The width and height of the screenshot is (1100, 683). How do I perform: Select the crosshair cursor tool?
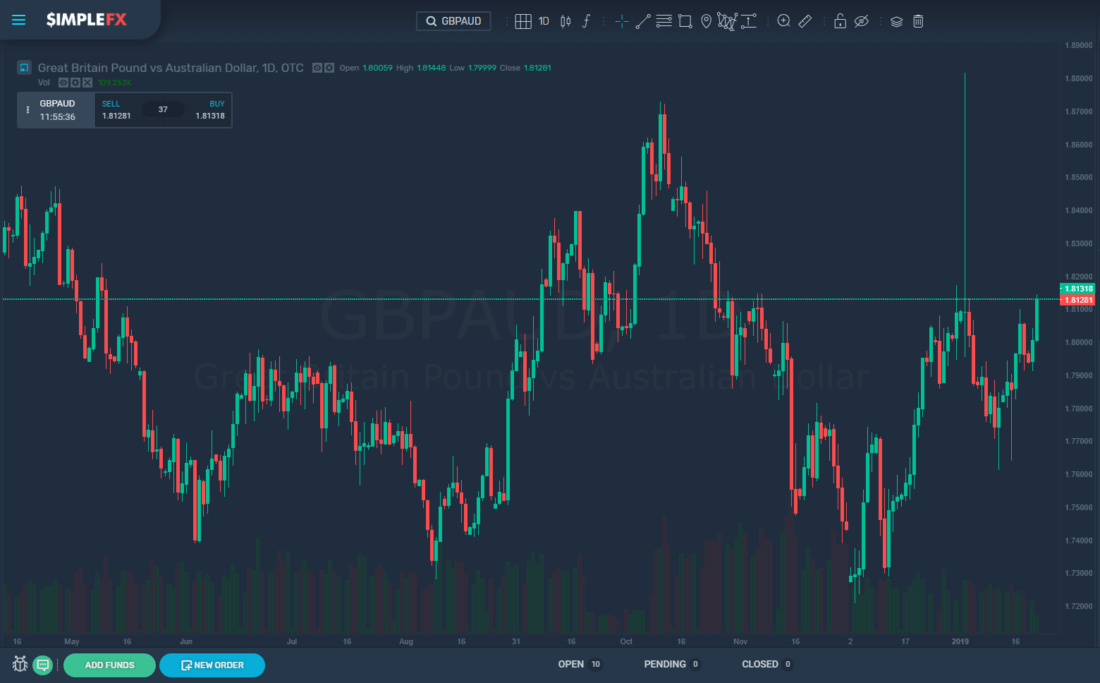coord(621,21)
